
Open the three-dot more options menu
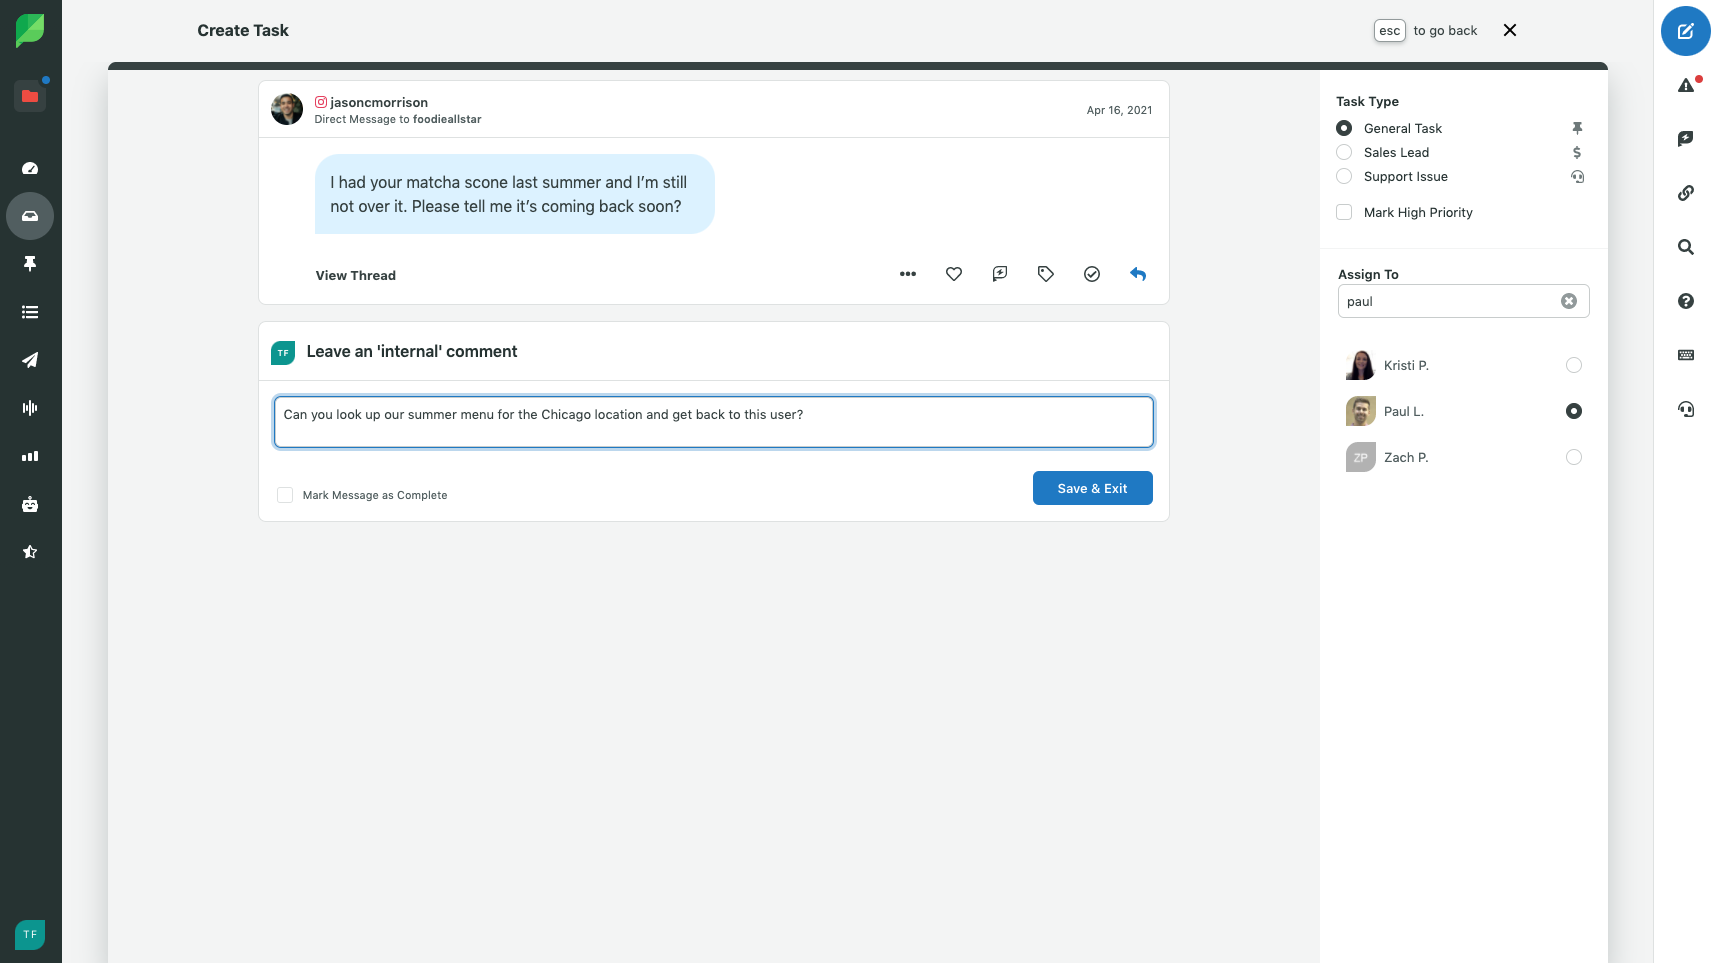pos(908,274)
